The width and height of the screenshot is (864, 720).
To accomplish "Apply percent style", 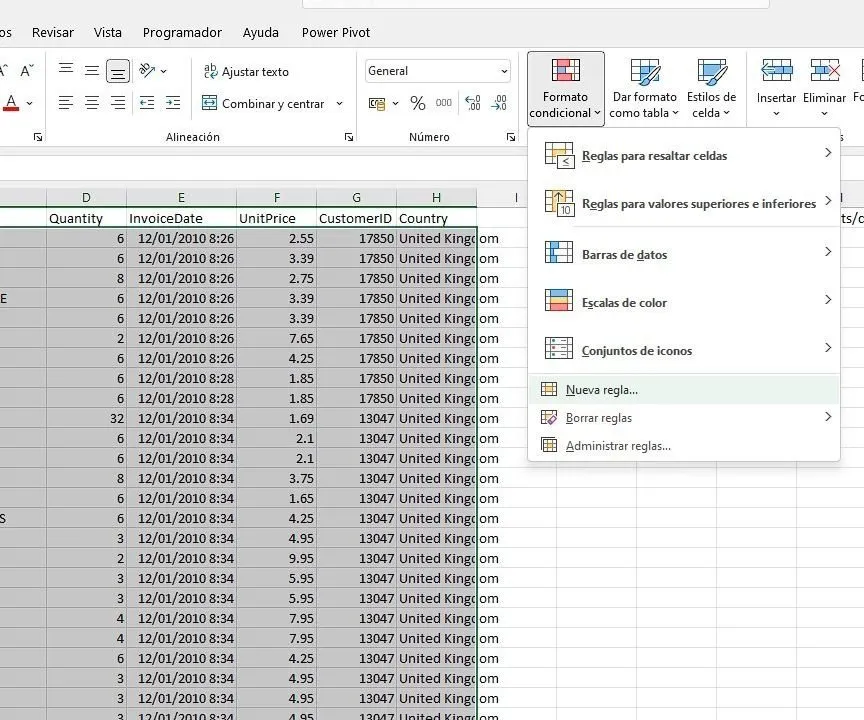I will click(x=418, y=103).
